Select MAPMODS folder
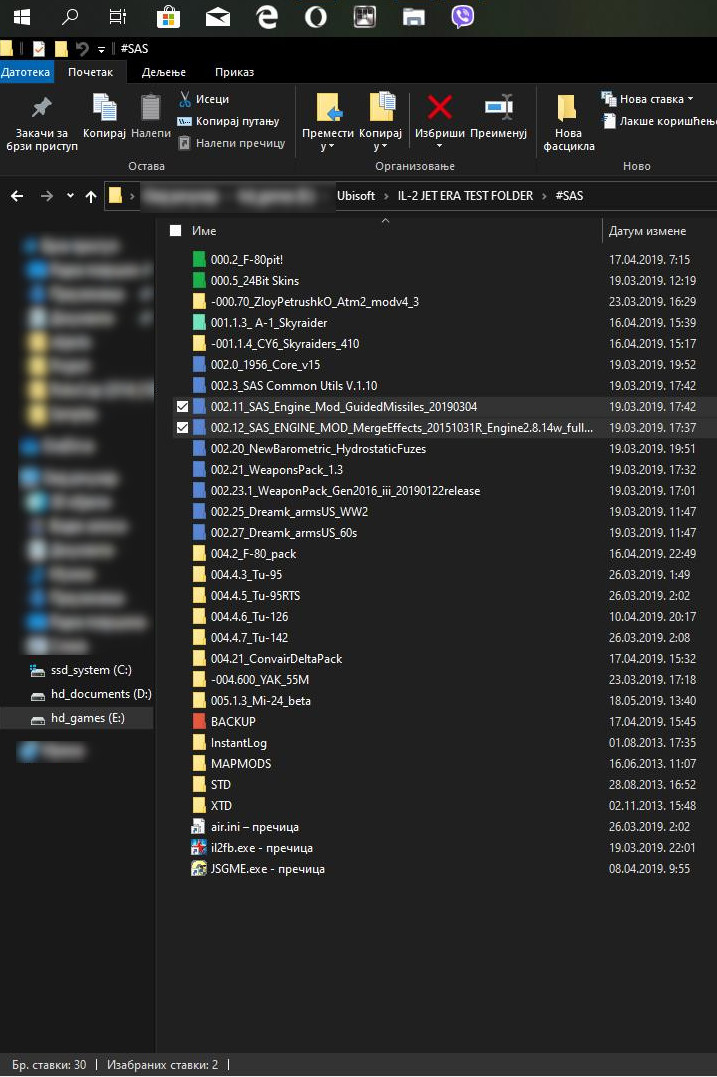Image resolution: width=717 pixels, height=1077 pixels. 240,764
